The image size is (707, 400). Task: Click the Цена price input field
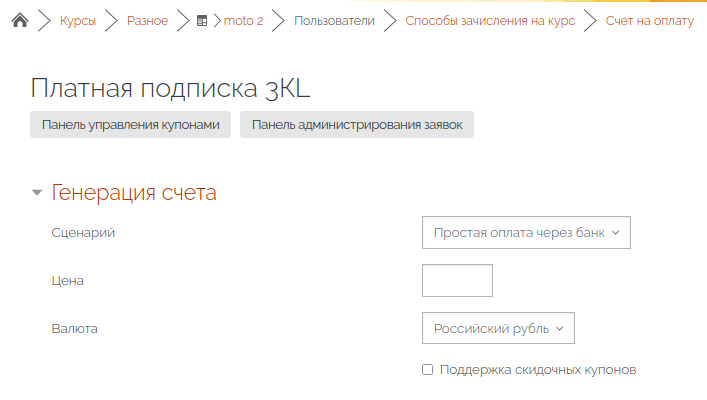(457, 280)
